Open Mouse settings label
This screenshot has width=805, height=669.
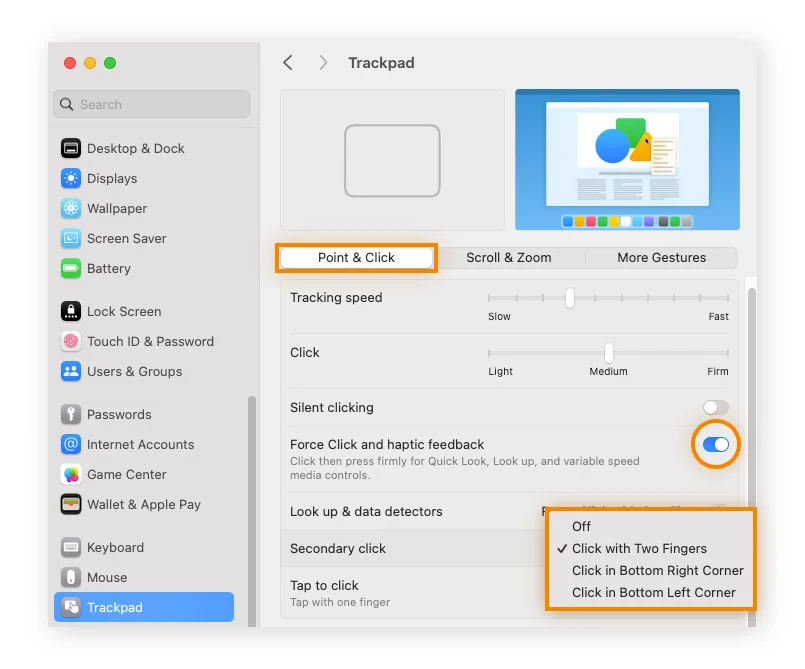[x=107, y=577]
